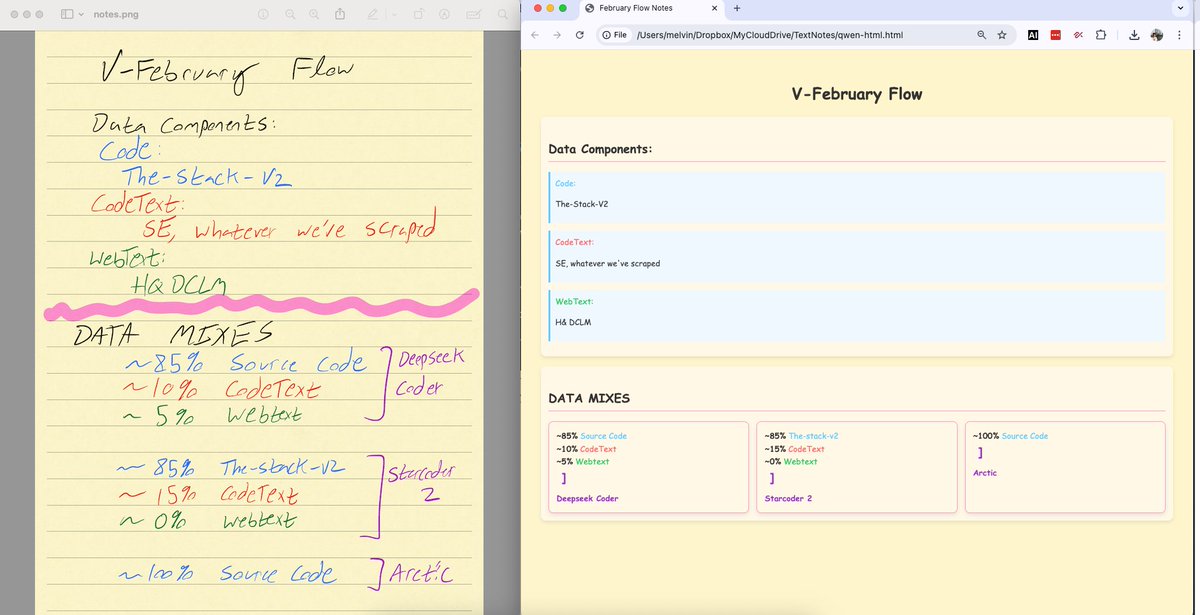Open the highlight color dropdown arrow
Screen dimensions: 1200x615
(x=394, y=15)
